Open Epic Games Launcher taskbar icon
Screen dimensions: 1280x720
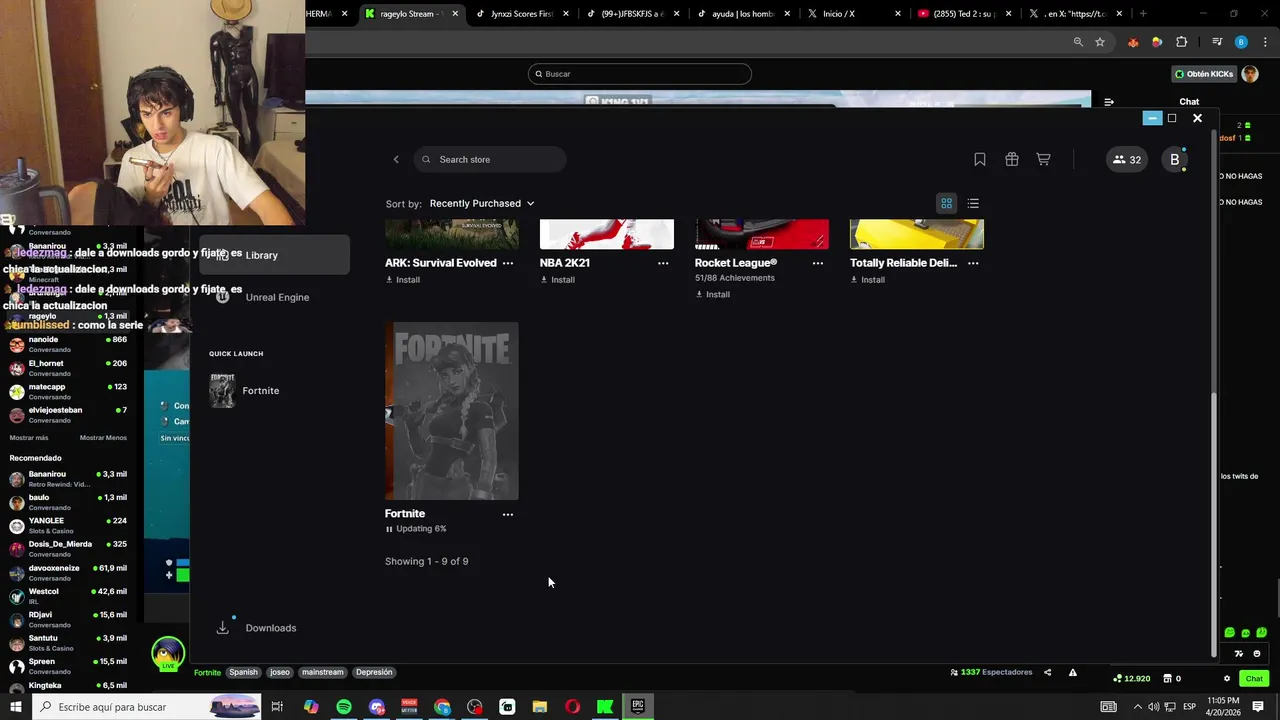[638, 707]
